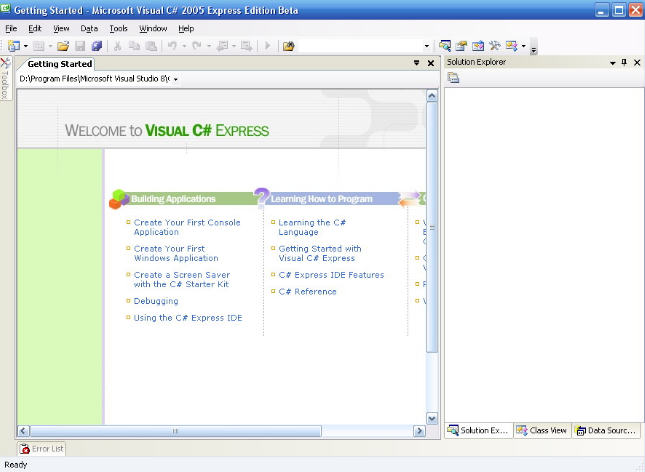Click the Solution Explorer toolbar icon
Image resolution: width=645 pixels, height=472 pixels.
[x=445, y=46]
